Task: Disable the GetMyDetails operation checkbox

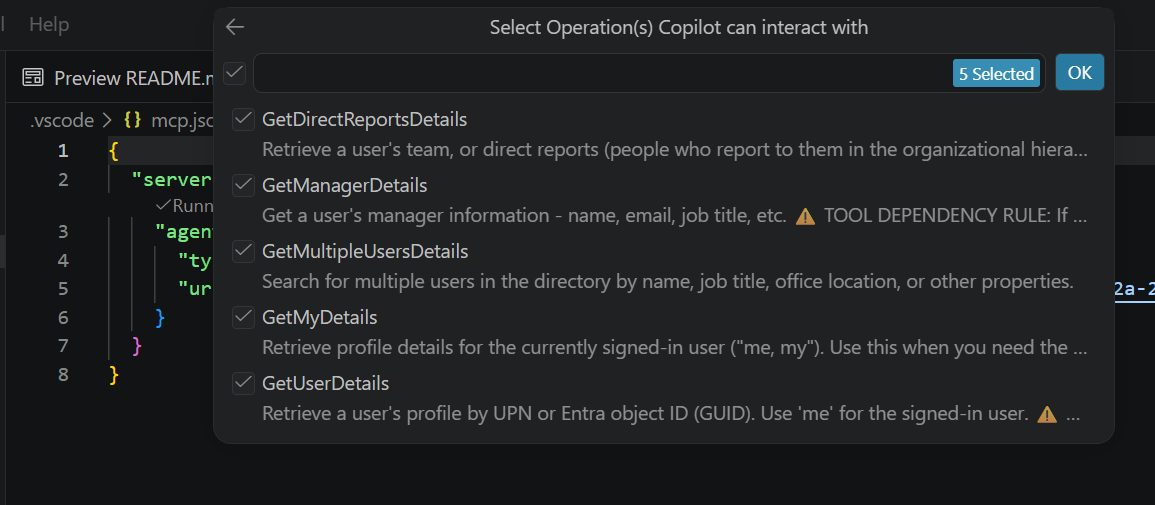Action: pyautogui.click(x=243, y=318)
